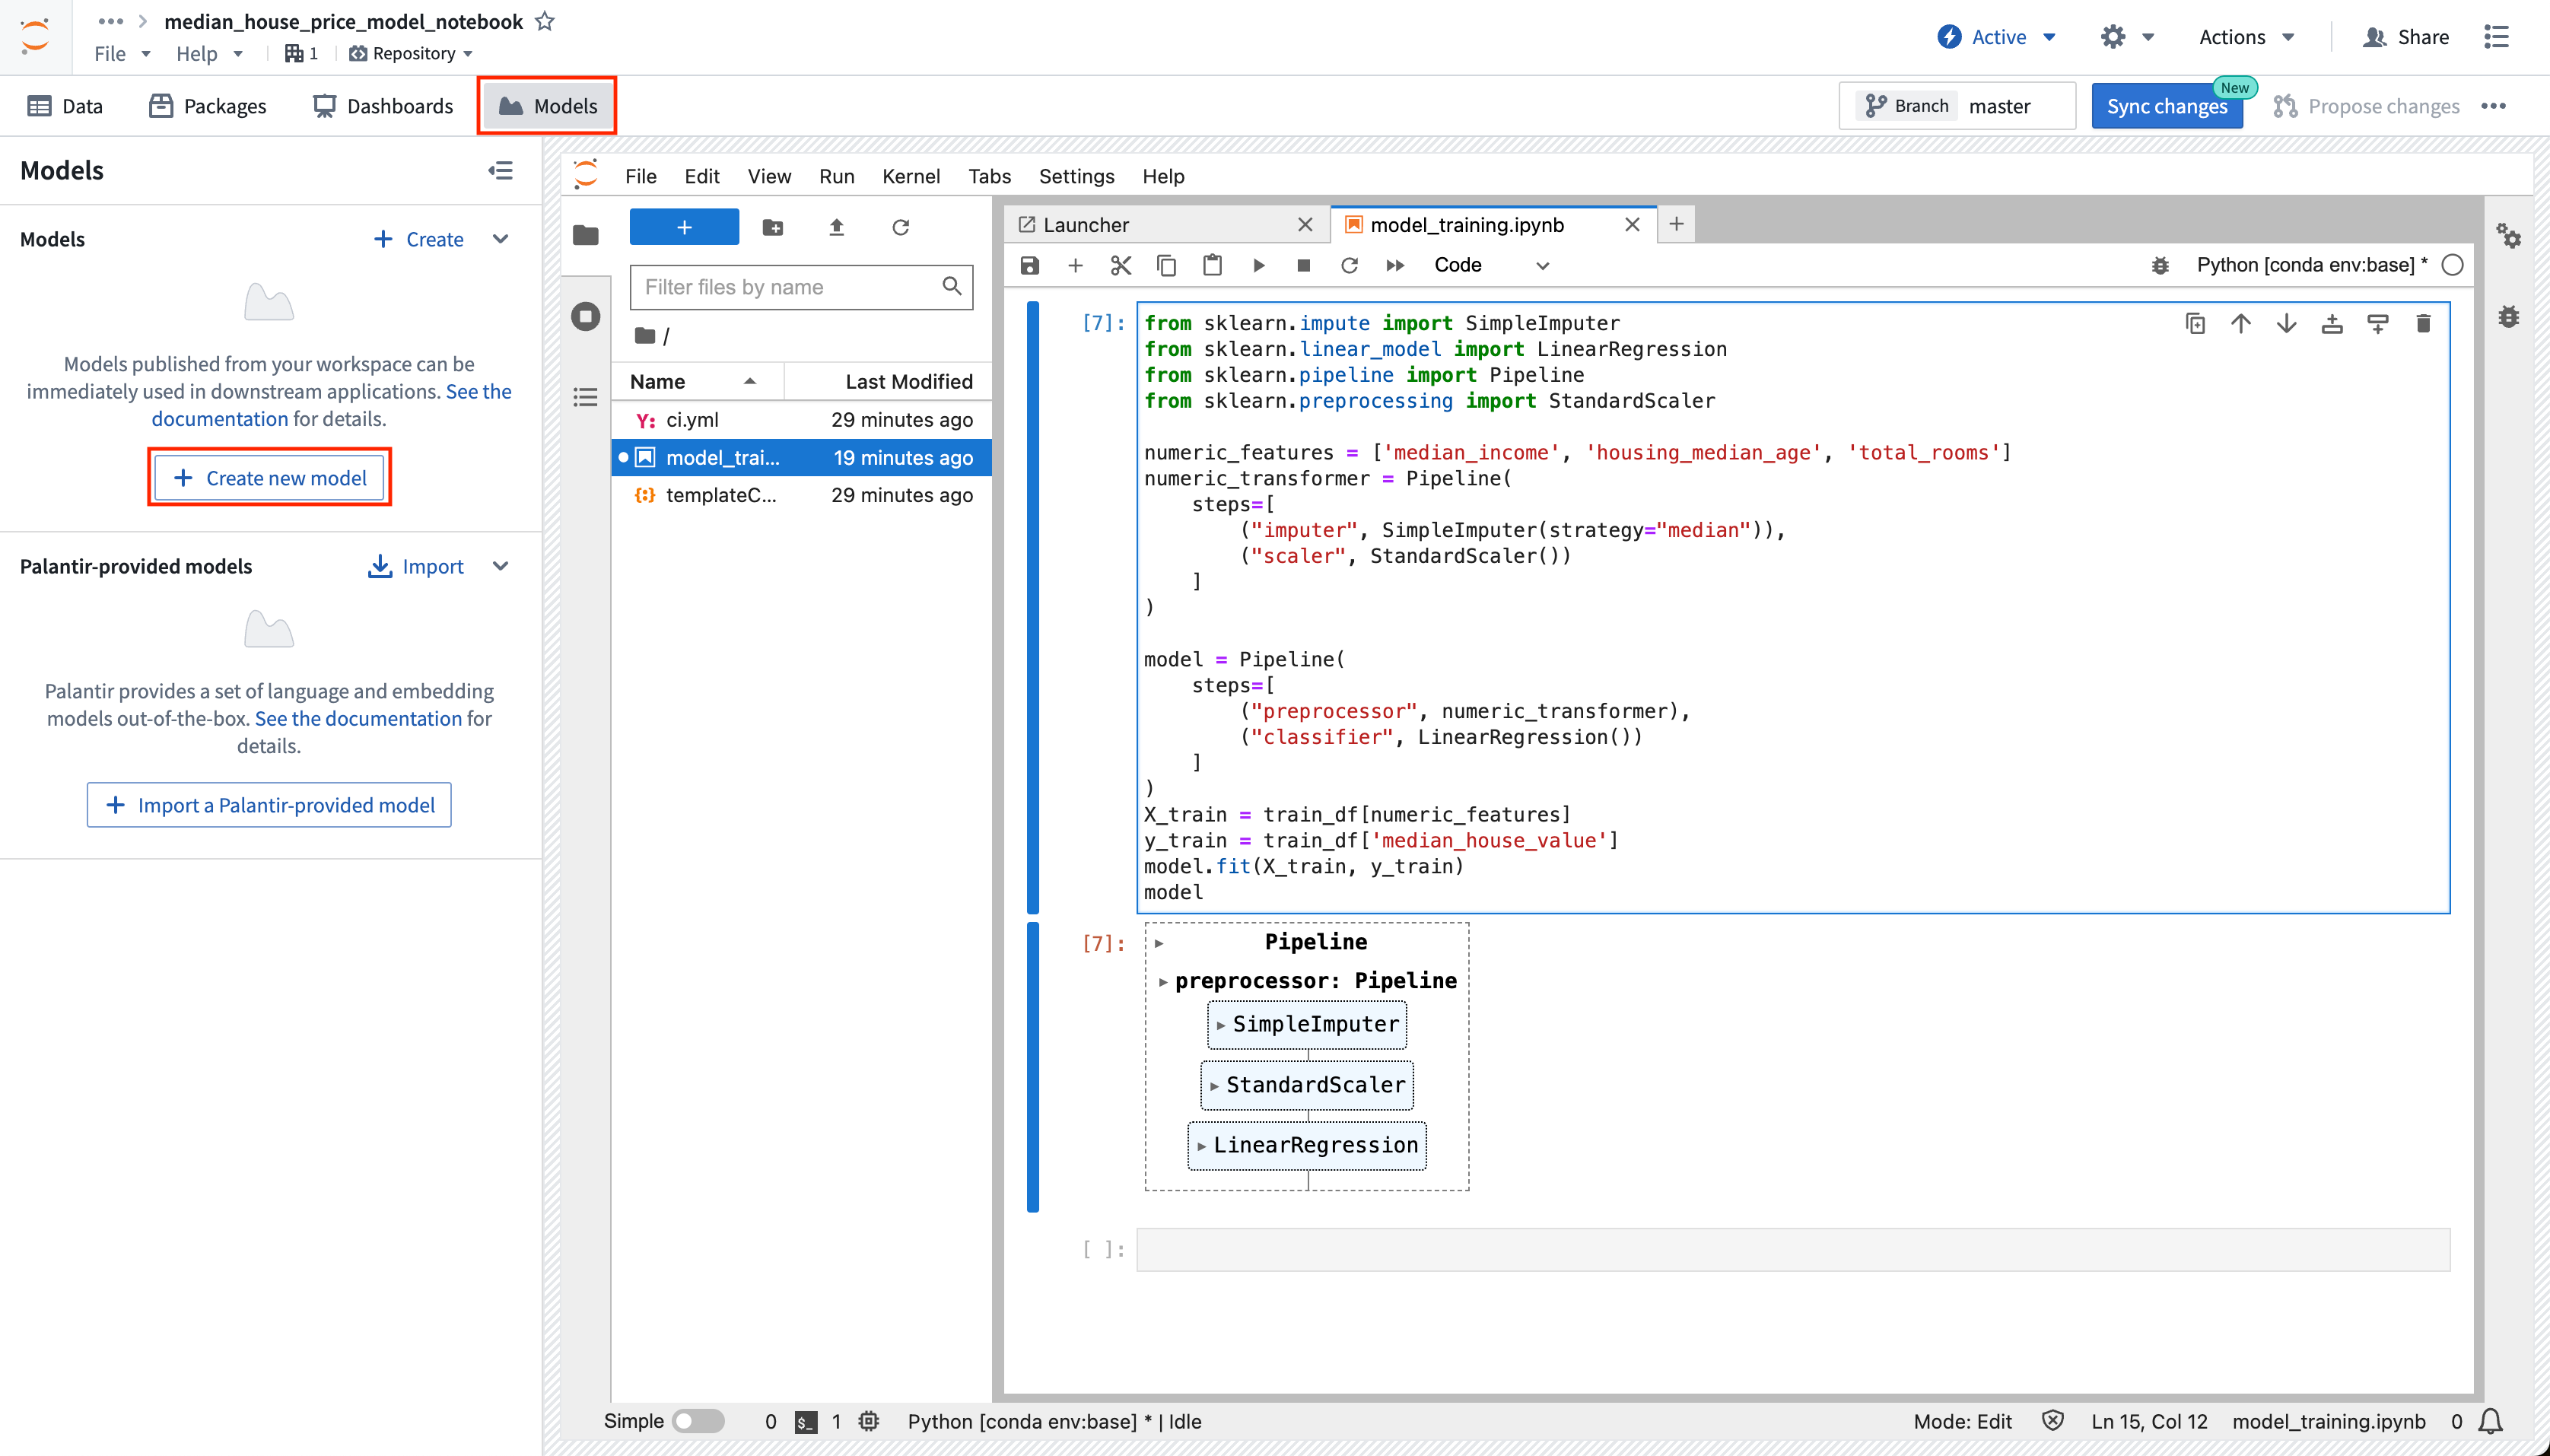Open the Code cell type dropdown

point(1490,265)
